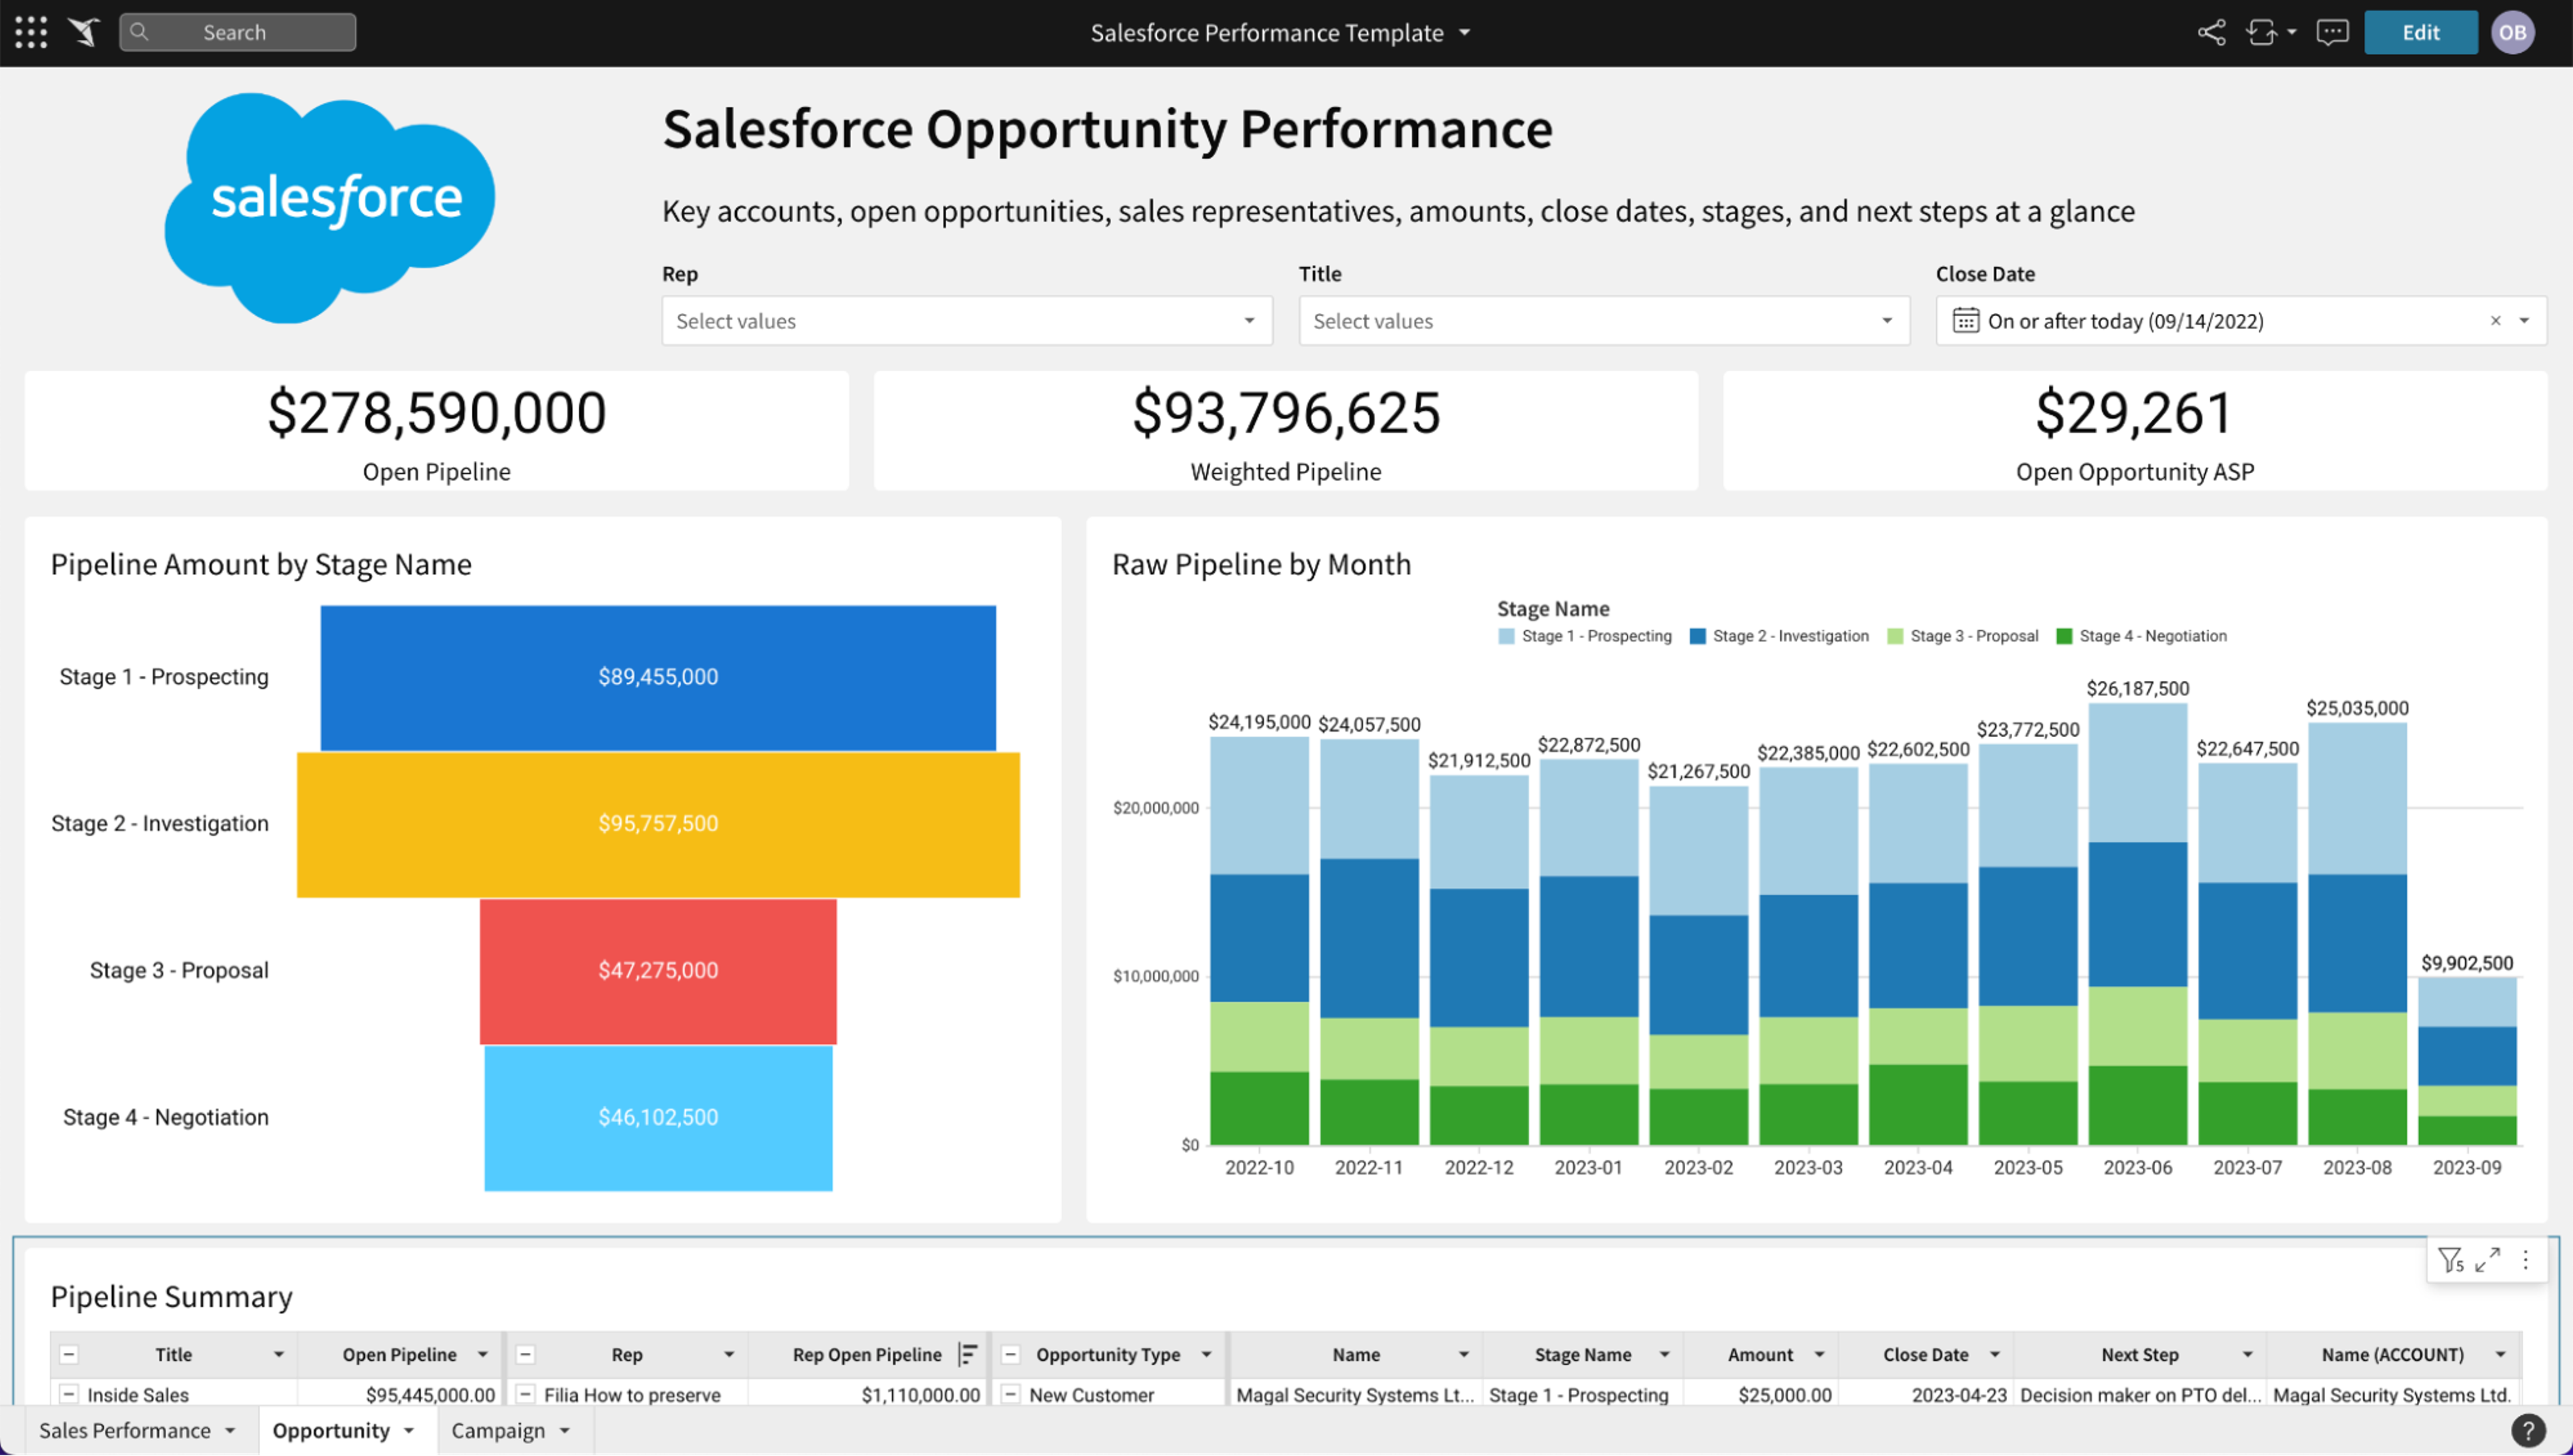Open the workbook title dropdown arrow
This screenshot has width=2573, height=1456.
click(1464, 32)
